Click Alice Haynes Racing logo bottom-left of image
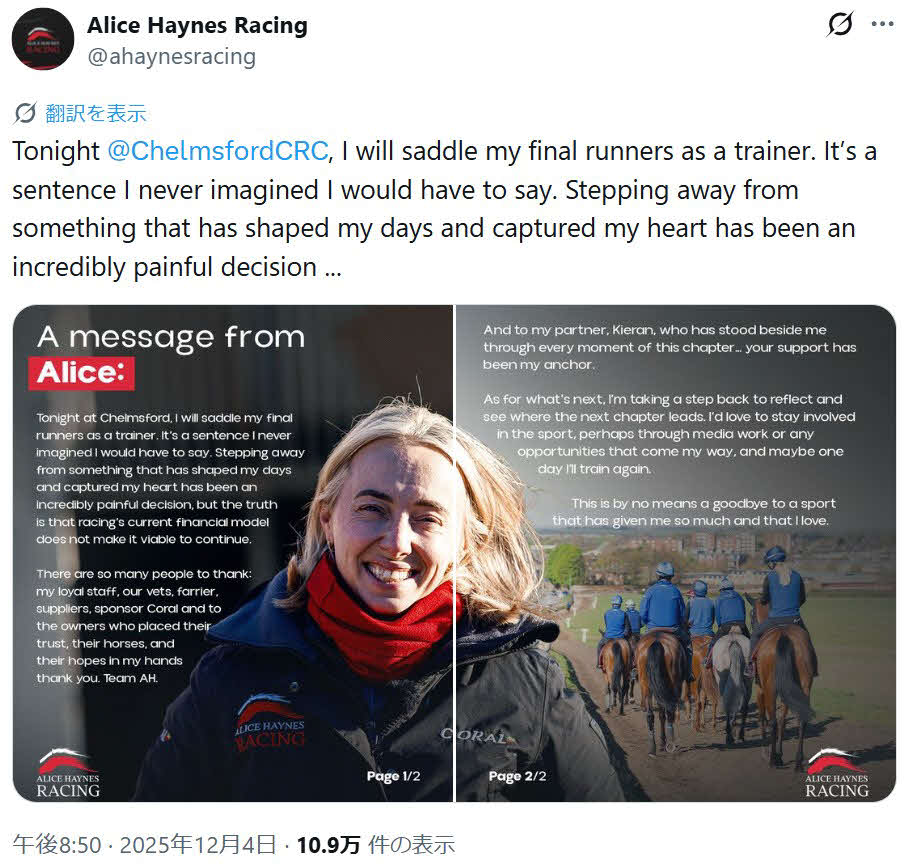This screenshot has height=864, width=912. (x=67, y=773)
